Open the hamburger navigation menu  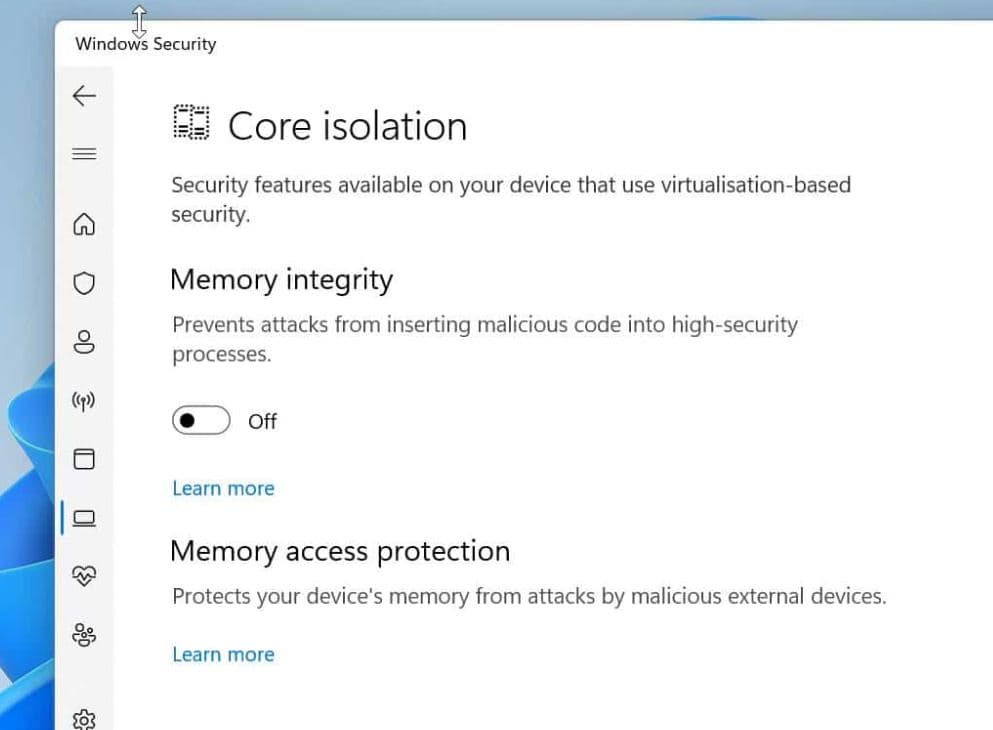pos(84,154)
